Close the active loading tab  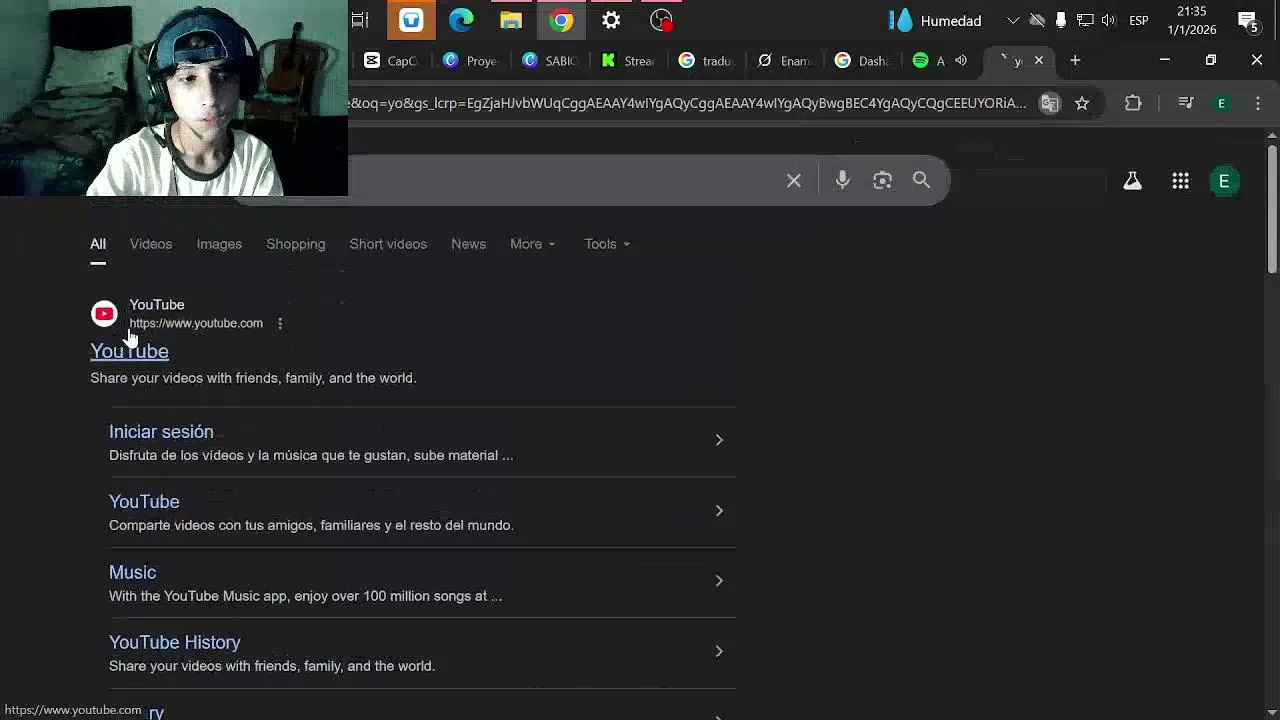point(1038,61)
